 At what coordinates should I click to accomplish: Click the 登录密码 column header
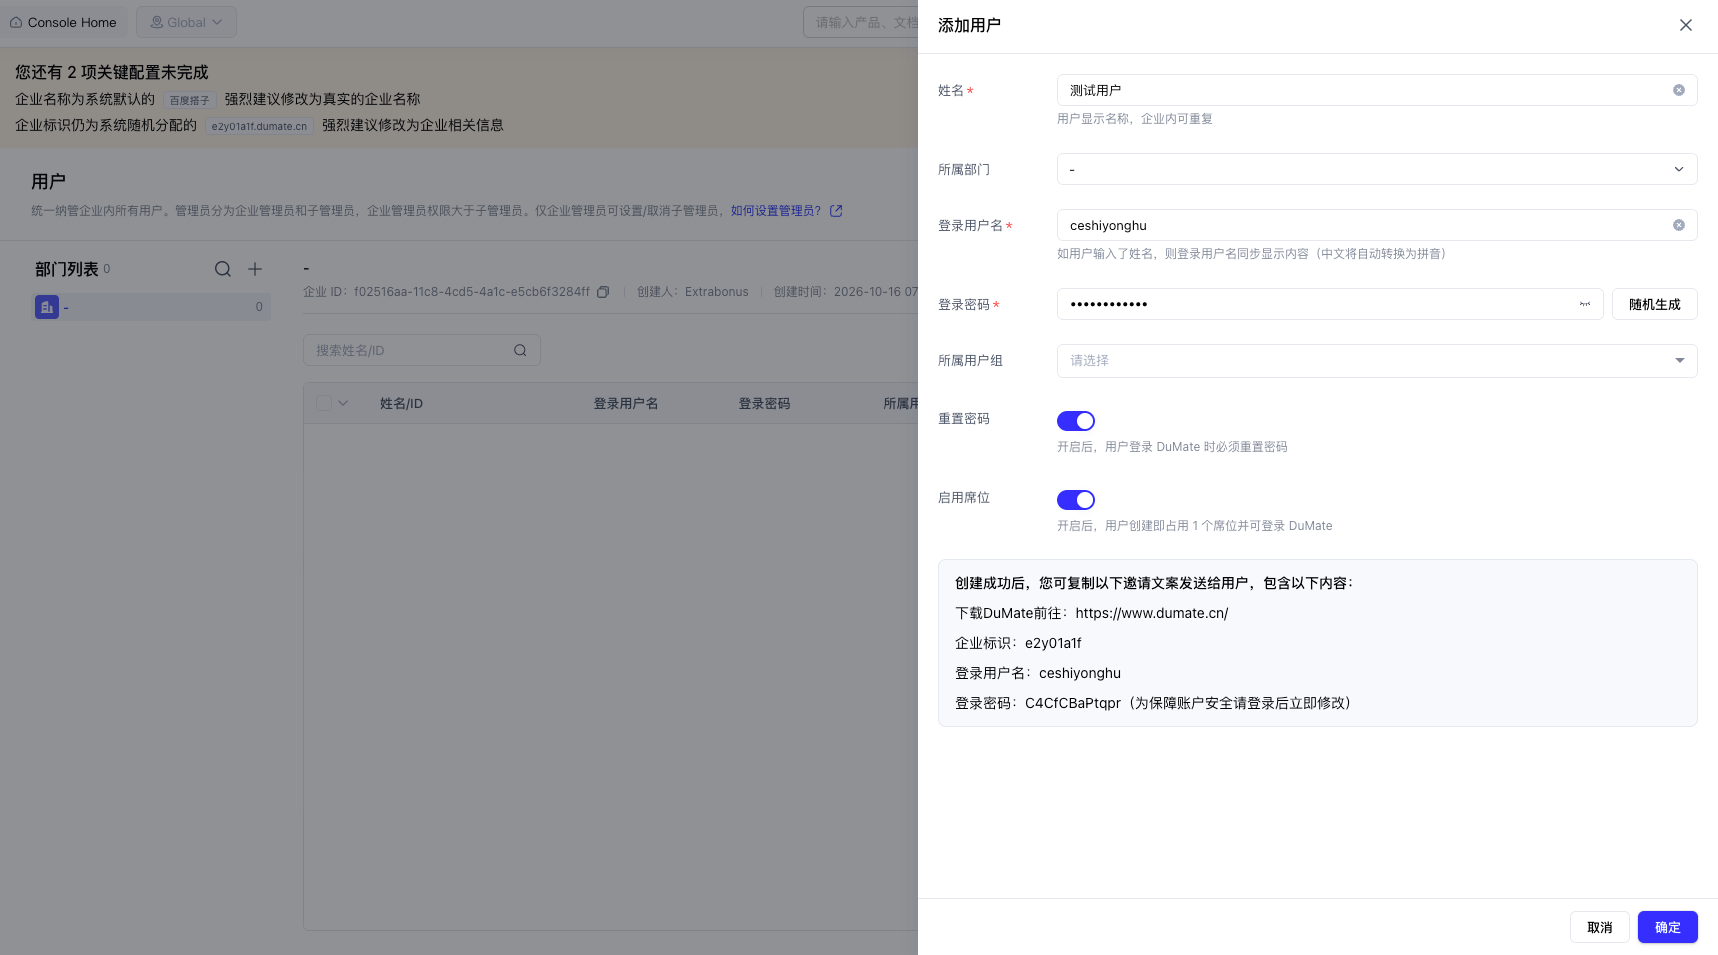coord(764,404)
